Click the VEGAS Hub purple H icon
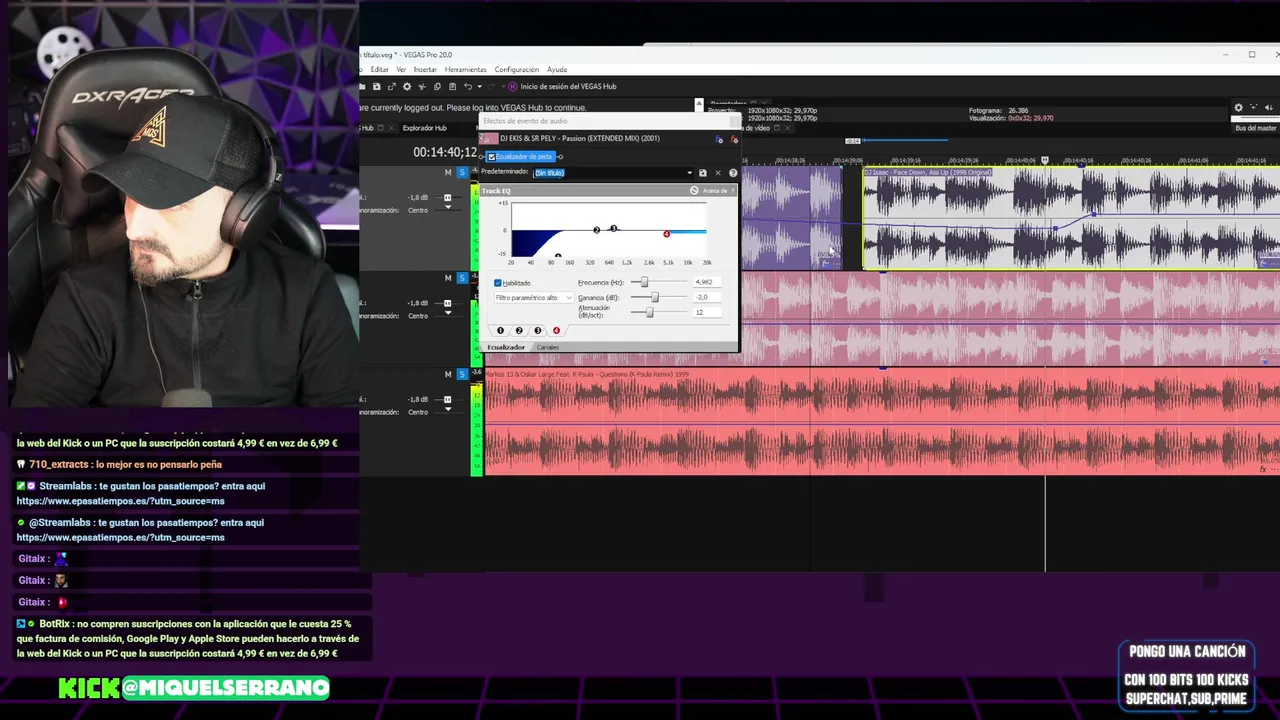 click(512, 87)
